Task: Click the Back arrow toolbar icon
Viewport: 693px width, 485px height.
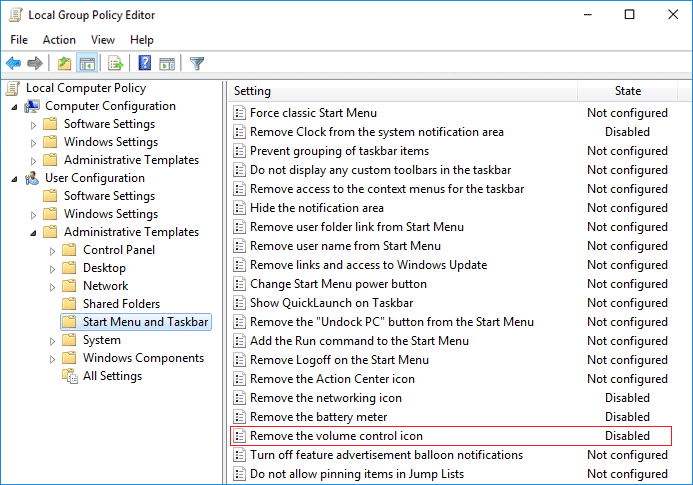Action: 14,64
